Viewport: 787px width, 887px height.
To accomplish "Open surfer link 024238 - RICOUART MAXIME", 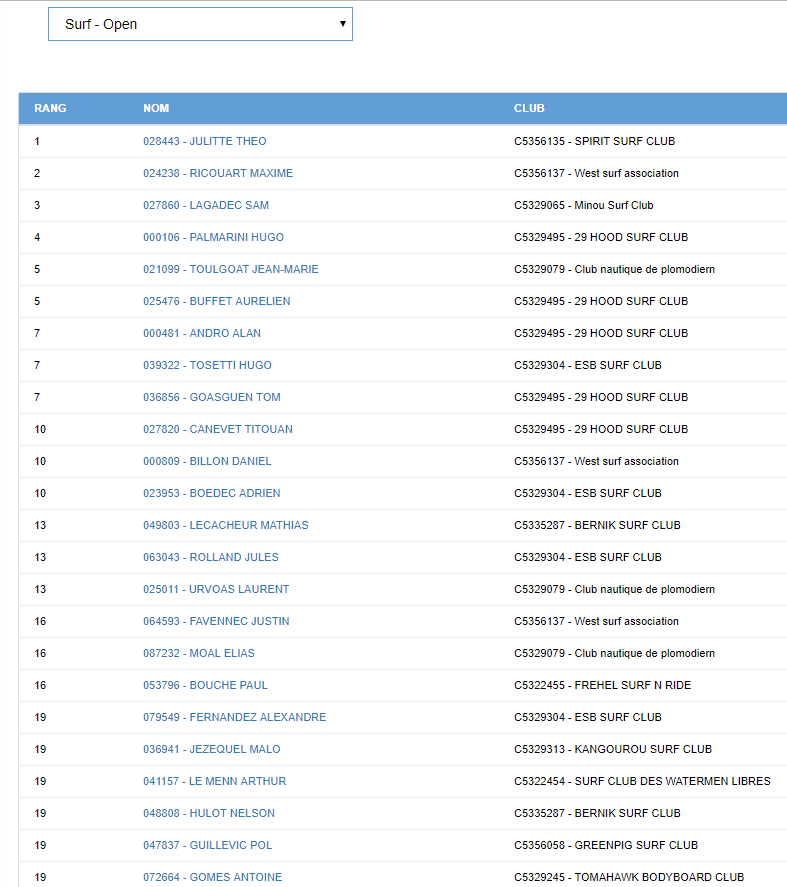I will [218, 173].
